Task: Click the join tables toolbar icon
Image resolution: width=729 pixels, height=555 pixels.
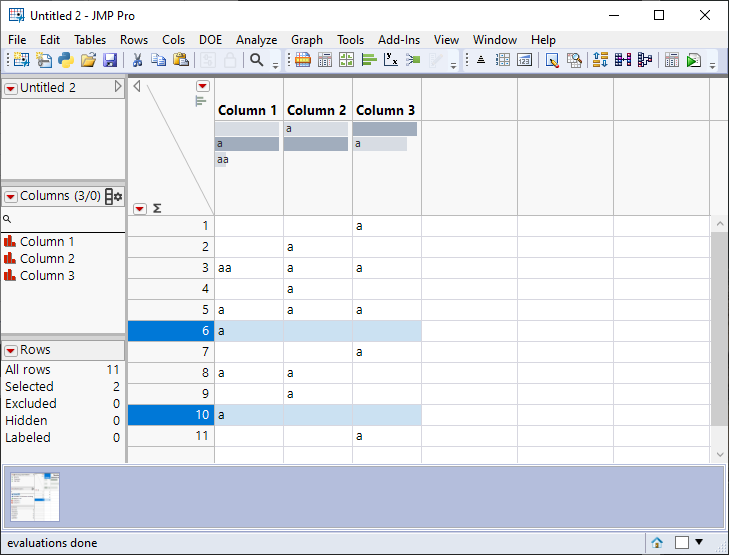Action: pyautogui.click(x=623, y=60)
